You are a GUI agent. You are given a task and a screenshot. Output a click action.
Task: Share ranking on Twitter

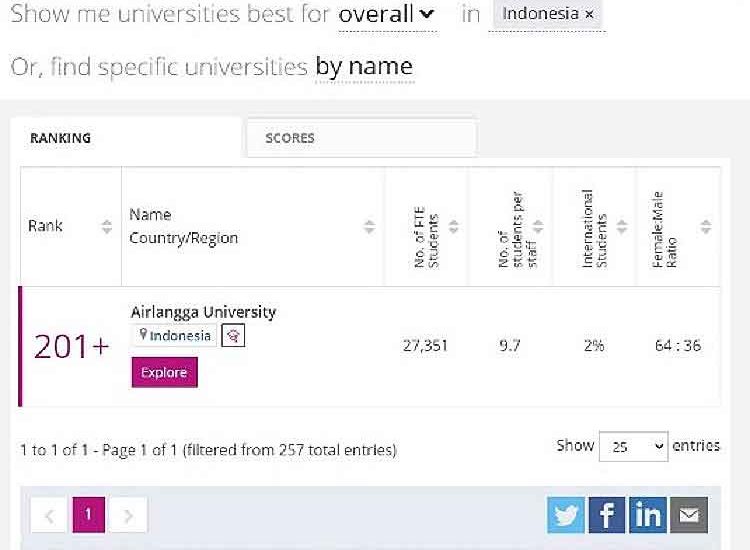(x=566, y=515)
